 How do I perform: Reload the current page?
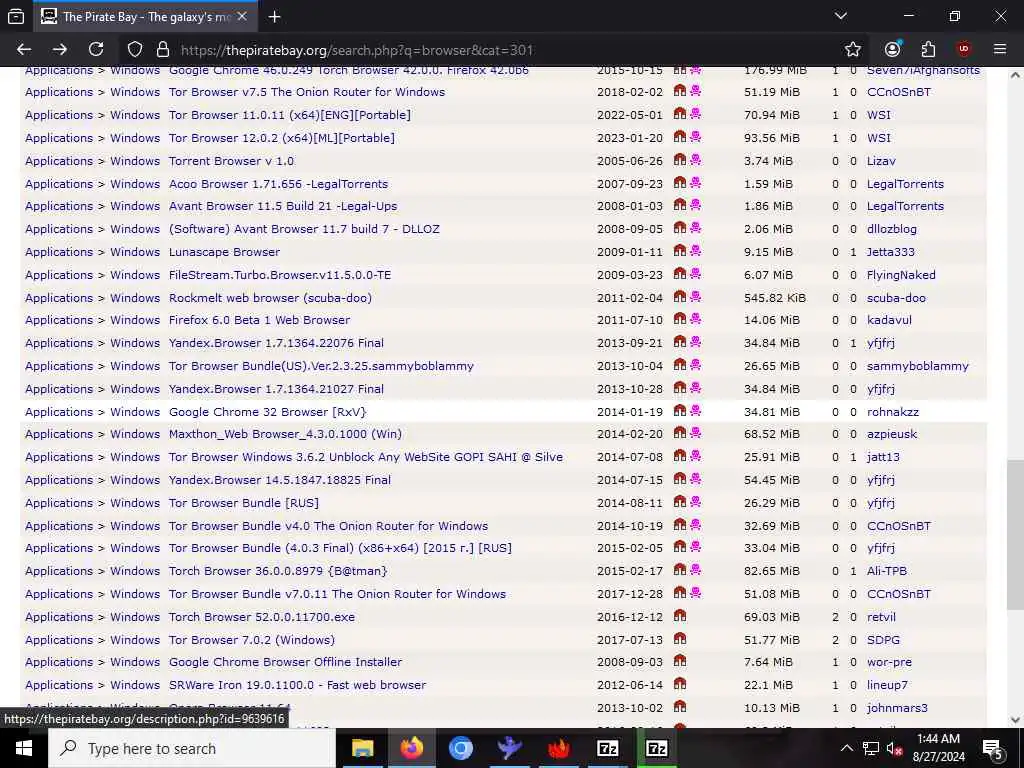(96, 50)
